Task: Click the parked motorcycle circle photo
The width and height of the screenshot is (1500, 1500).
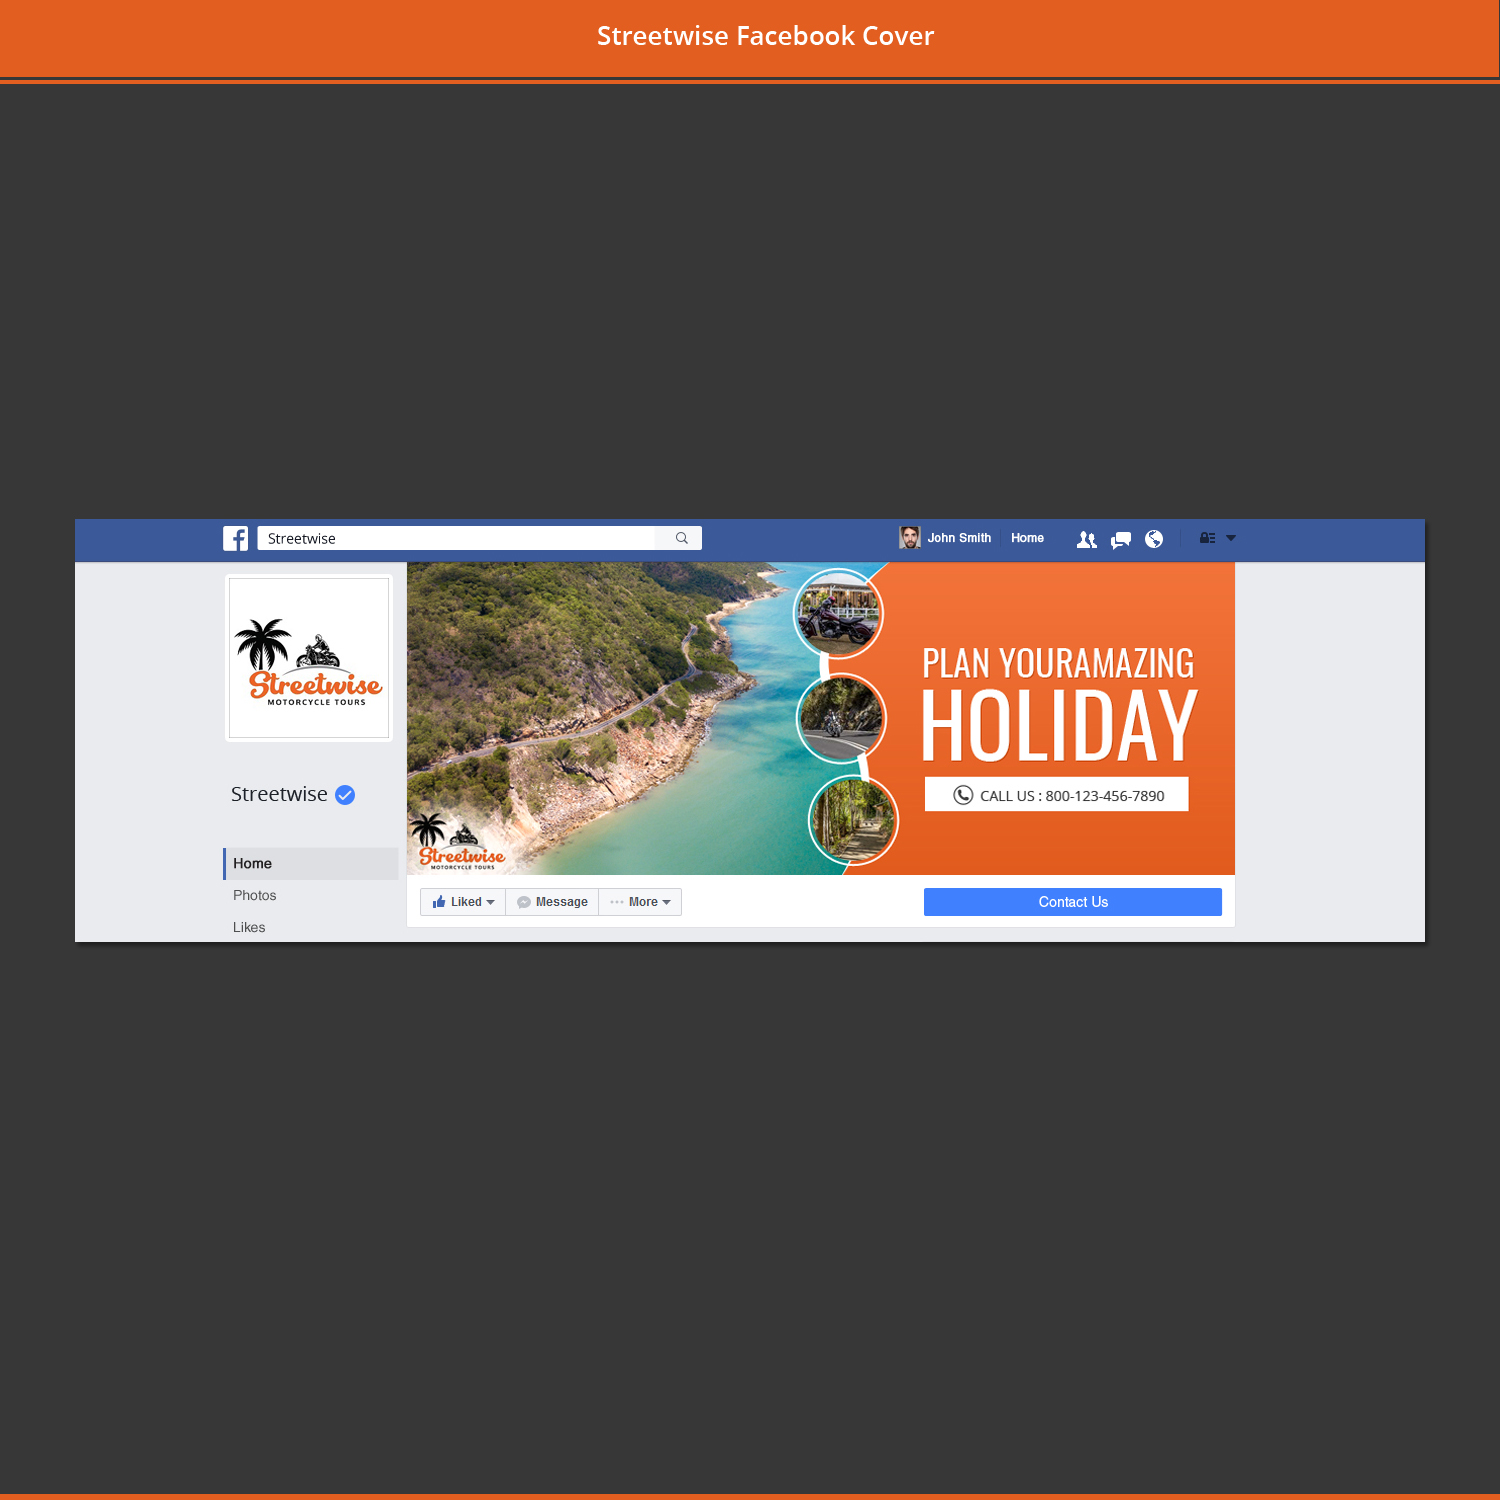Action: coord(839,614)
